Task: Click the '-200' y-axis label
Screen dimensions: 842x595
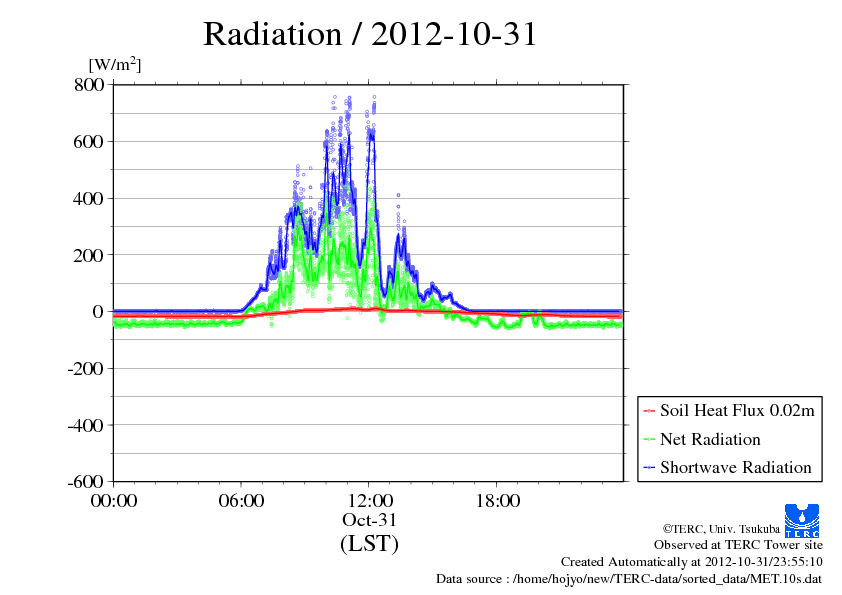Action: [86, 368]
